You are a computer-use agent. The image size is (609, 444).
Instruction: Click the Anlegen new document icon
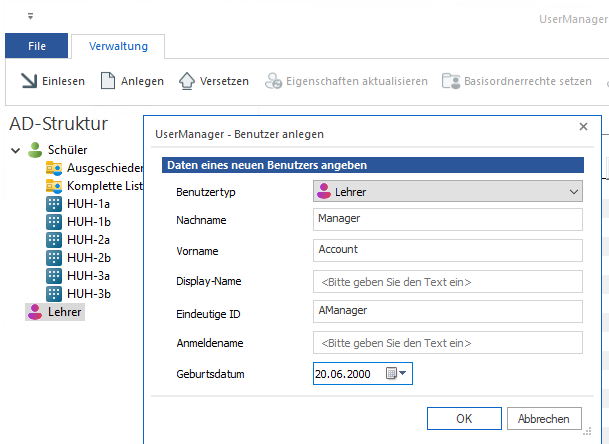(108, 81)
